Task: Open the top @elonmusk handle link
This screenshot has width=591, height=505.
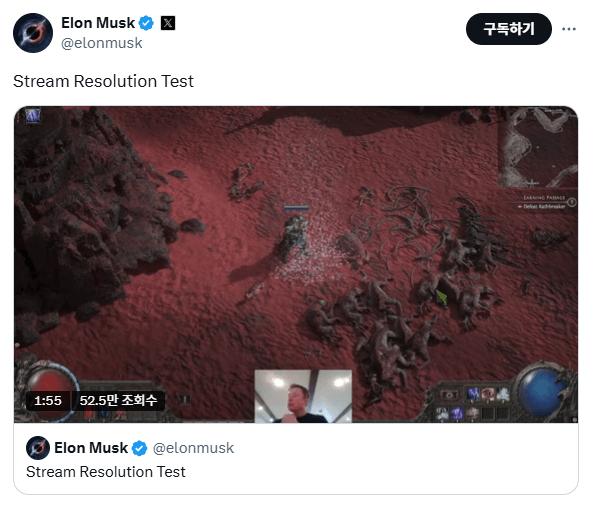Action: point(102,43)
